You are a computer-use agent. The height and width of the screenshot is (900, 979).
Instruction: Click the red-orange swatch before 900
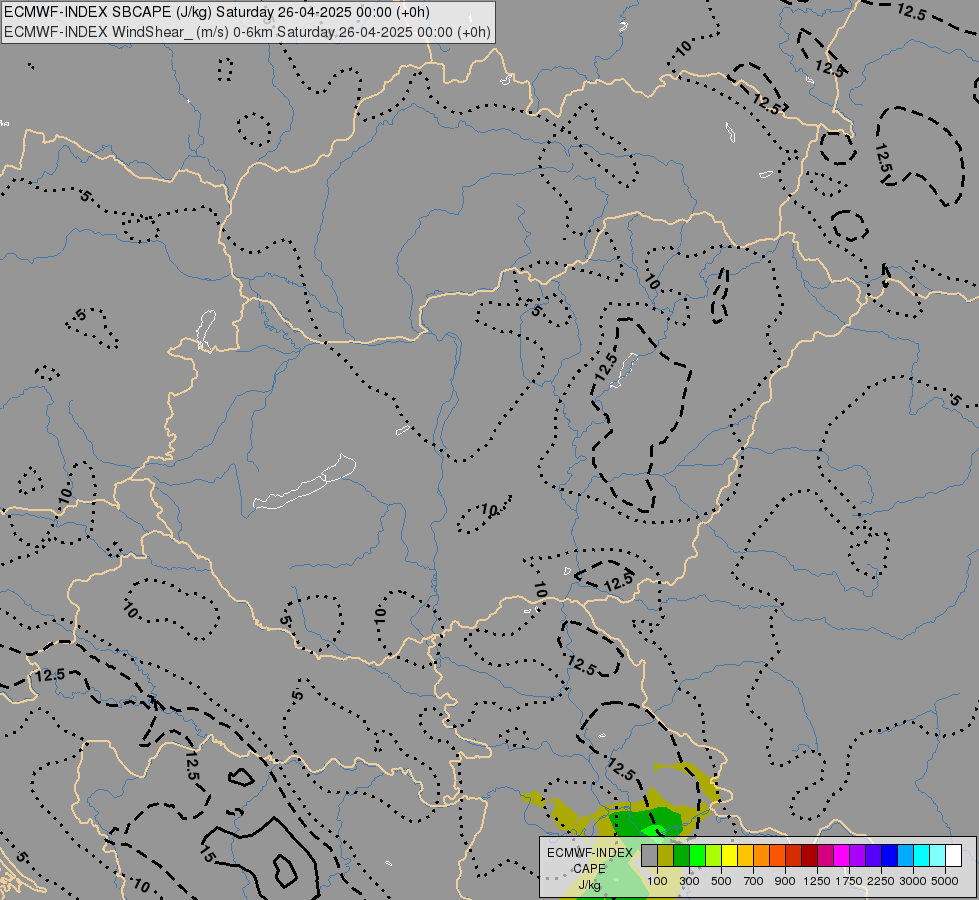click(x=777, y=856)
